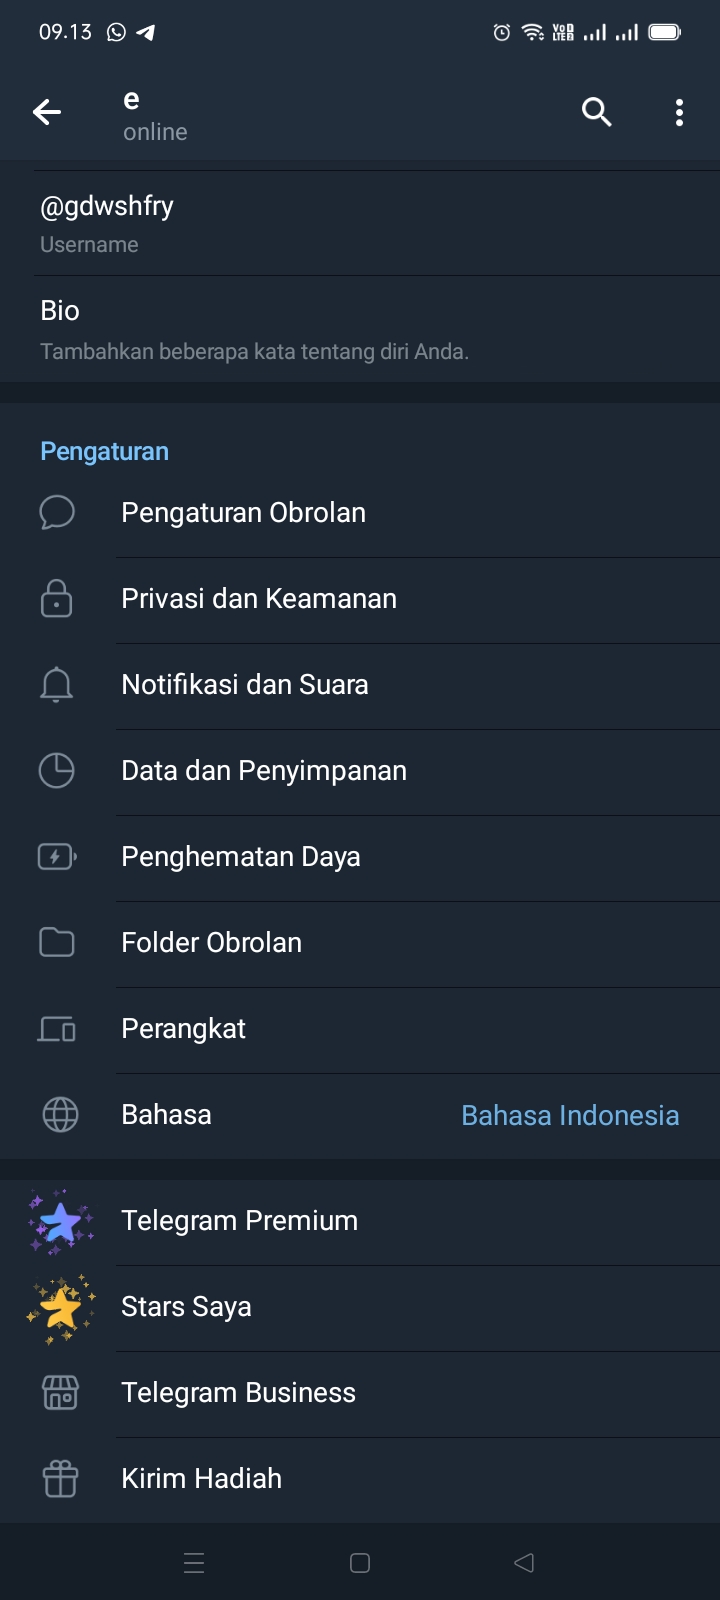Tap the bell icon for Notifikasi dan Suara
Viewport: 720px width, 1600px height.
[57, 685]
